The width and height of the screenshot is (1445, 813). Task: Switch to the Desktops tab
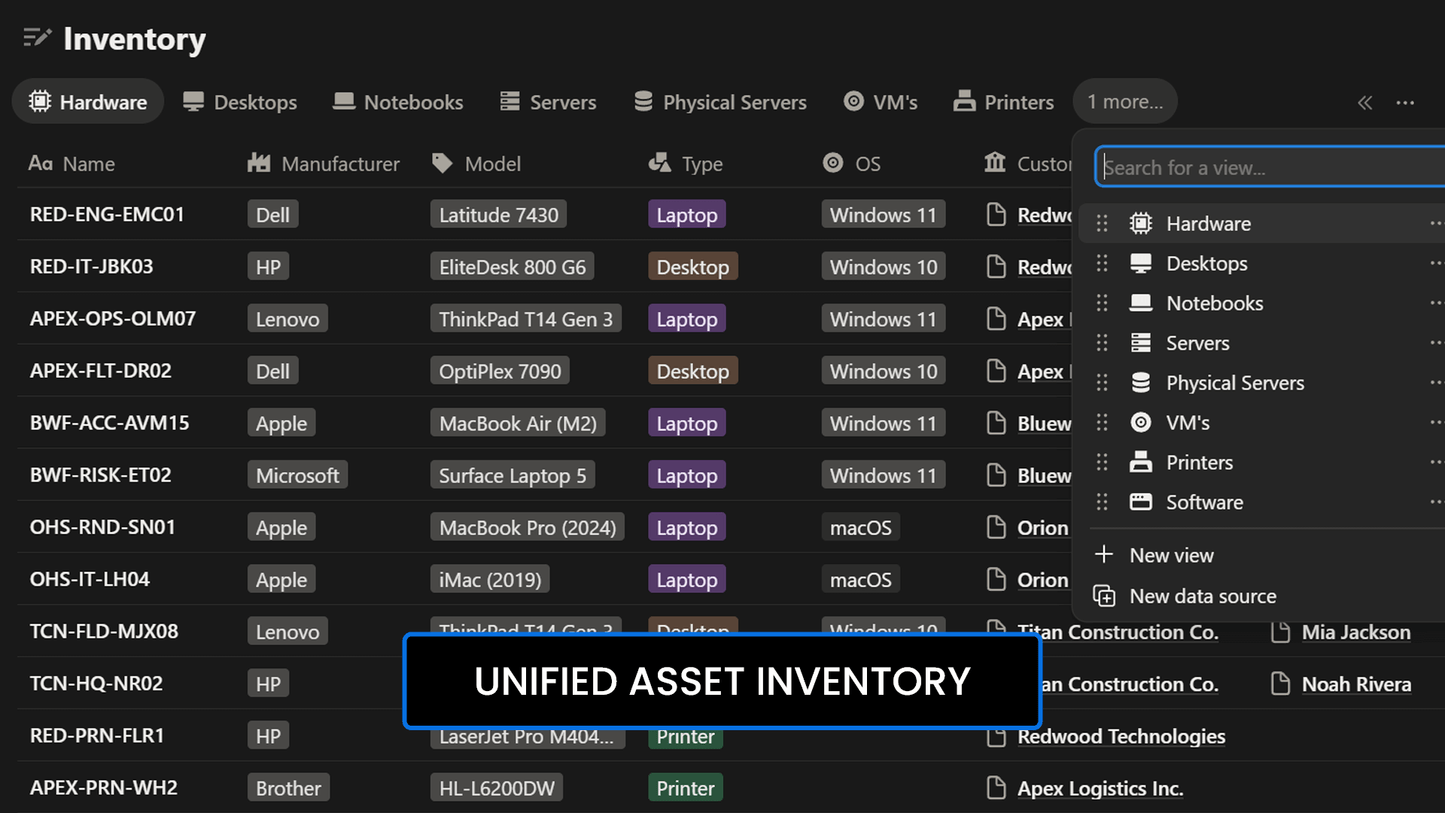pos(240,102)
